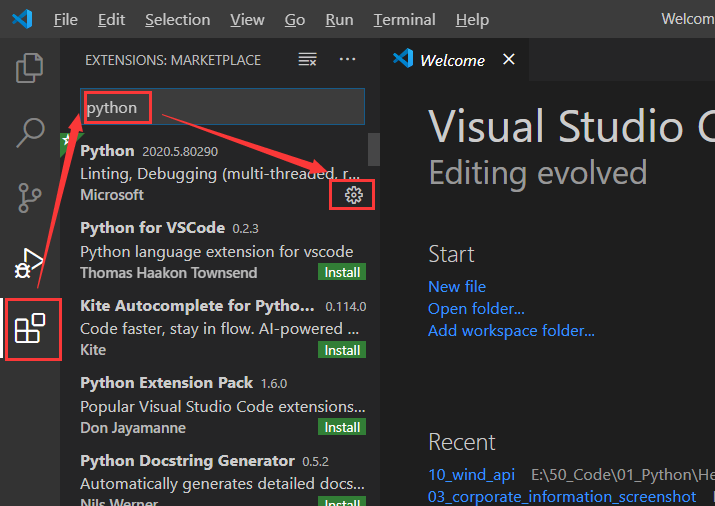Install Kite Autocomplete extension
This screenshot has width=715, height=506.
[x=342, y=350]
